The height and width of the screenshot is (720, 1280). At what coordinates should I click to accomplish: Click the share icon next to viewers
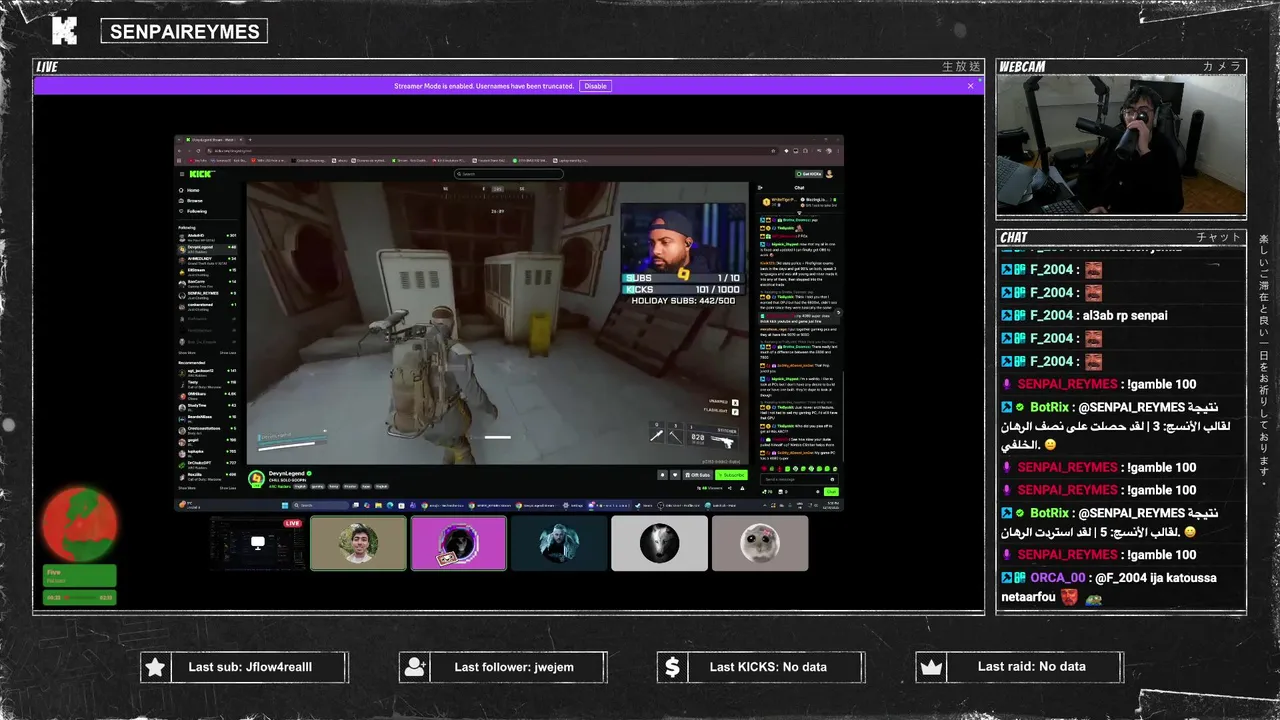[730, 488]
